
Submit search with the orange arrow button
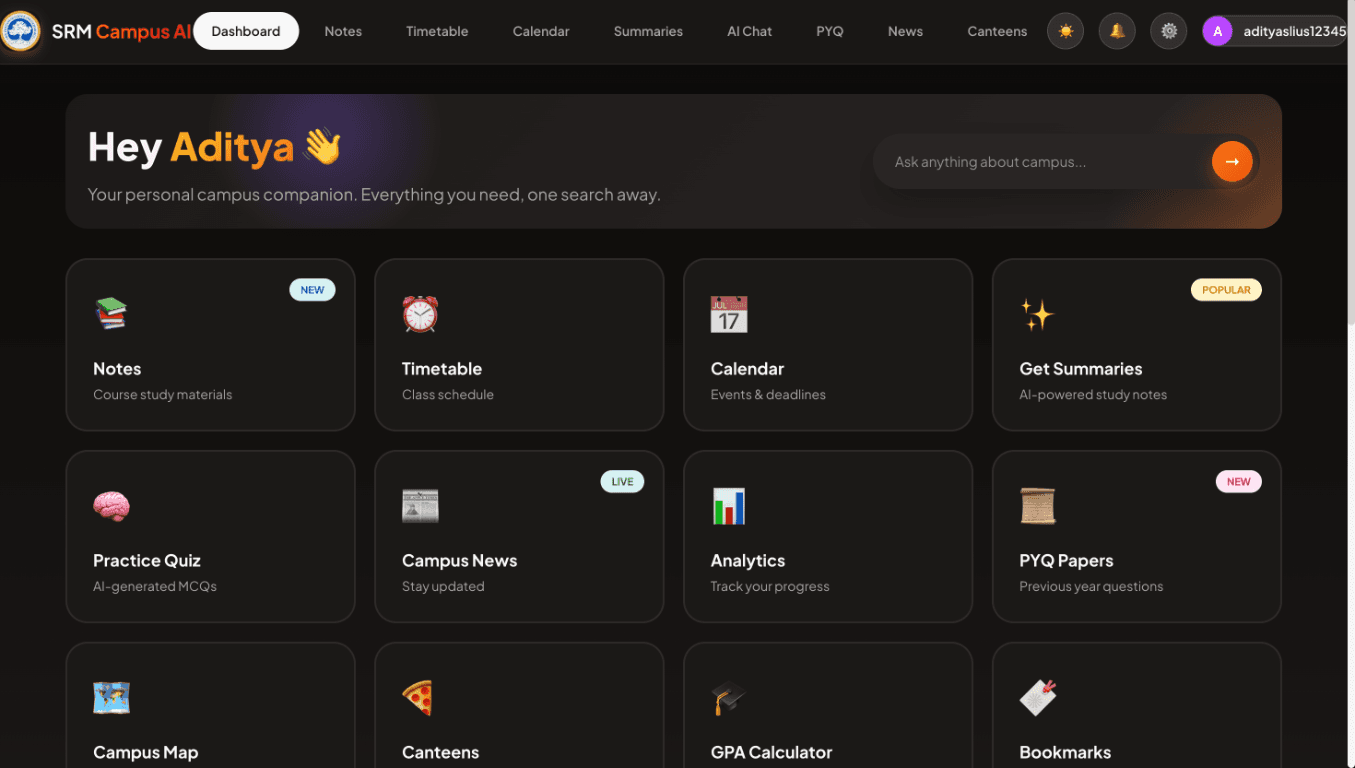tap(1232, 161)
